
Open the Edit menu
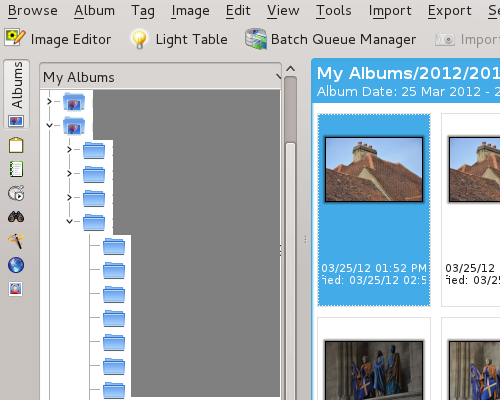[238, 10]
